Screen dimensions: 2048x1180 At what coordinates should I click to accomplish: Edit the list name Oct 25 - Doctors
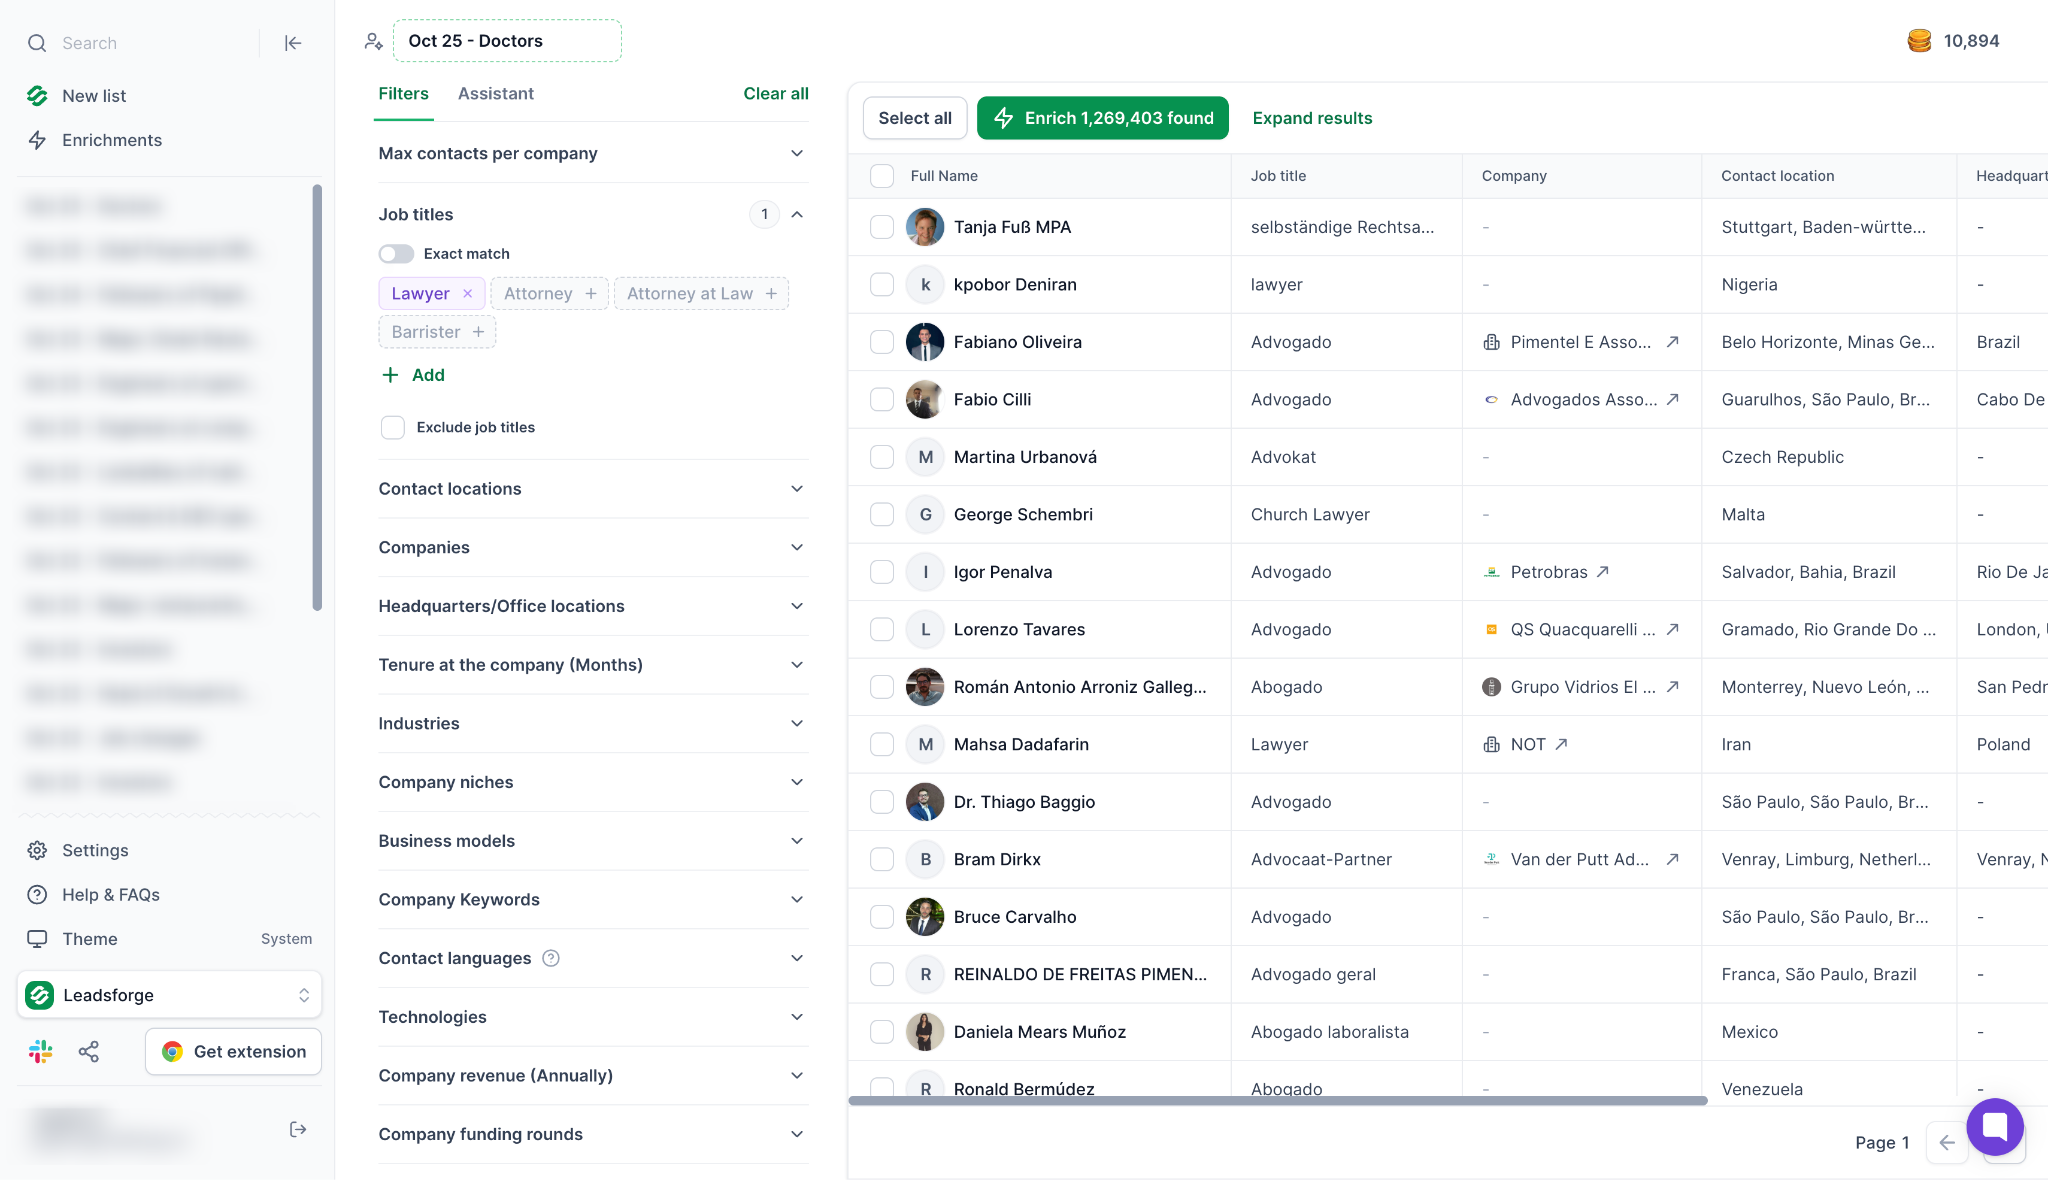pos(507,41)
